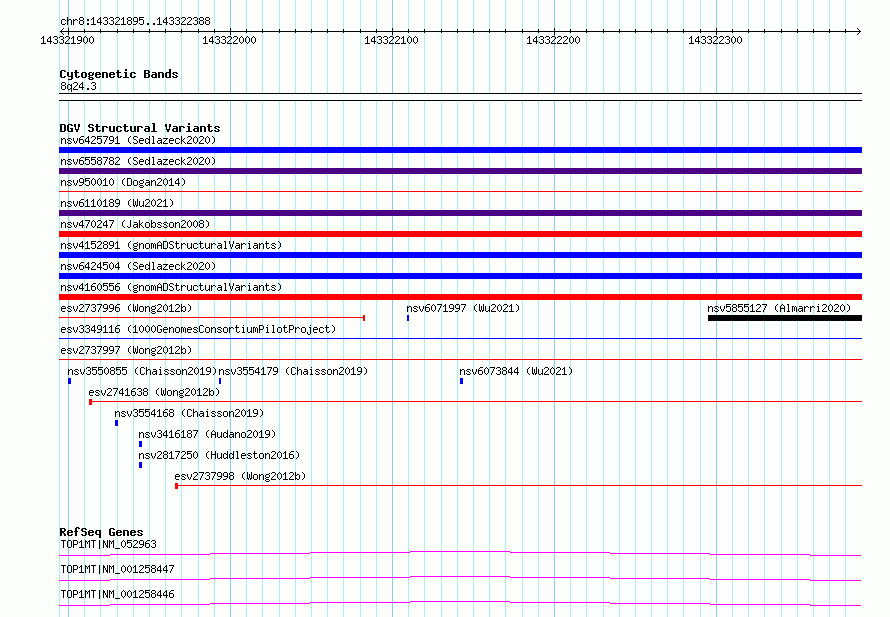Open nsv4160556 (gnomADStructuralVariants) label

[x=171, y=287]
